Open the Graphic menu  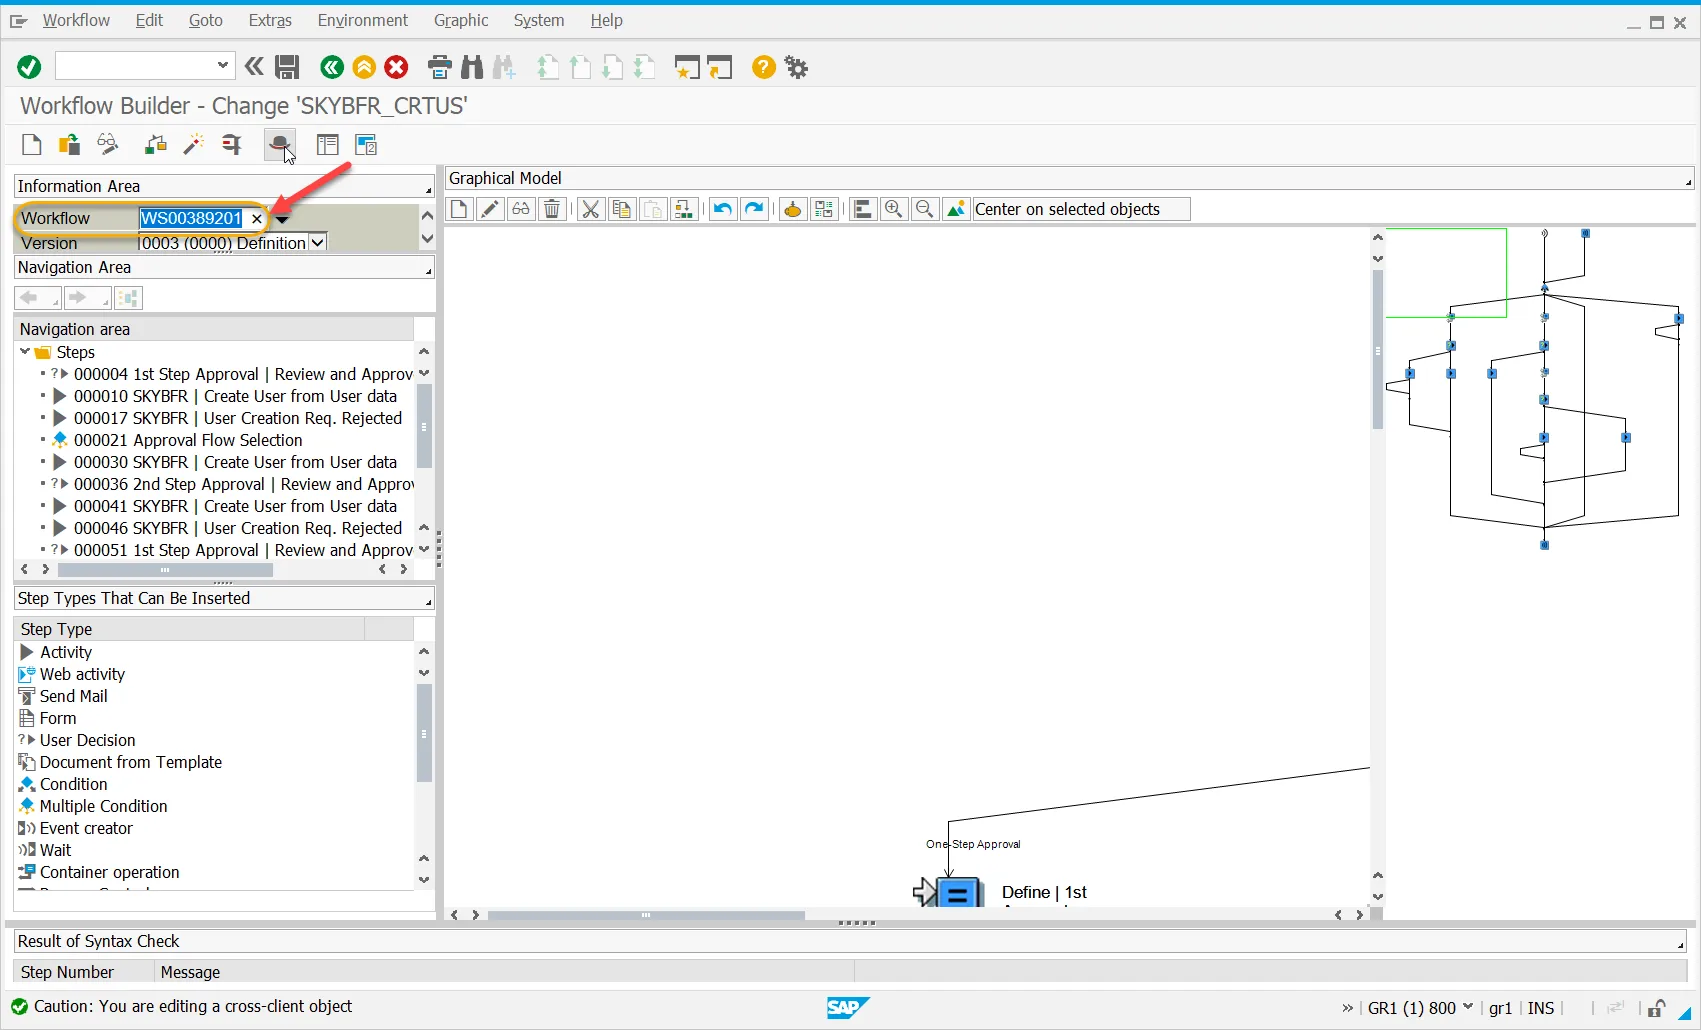pyautogui.click(x=461, y=20)
